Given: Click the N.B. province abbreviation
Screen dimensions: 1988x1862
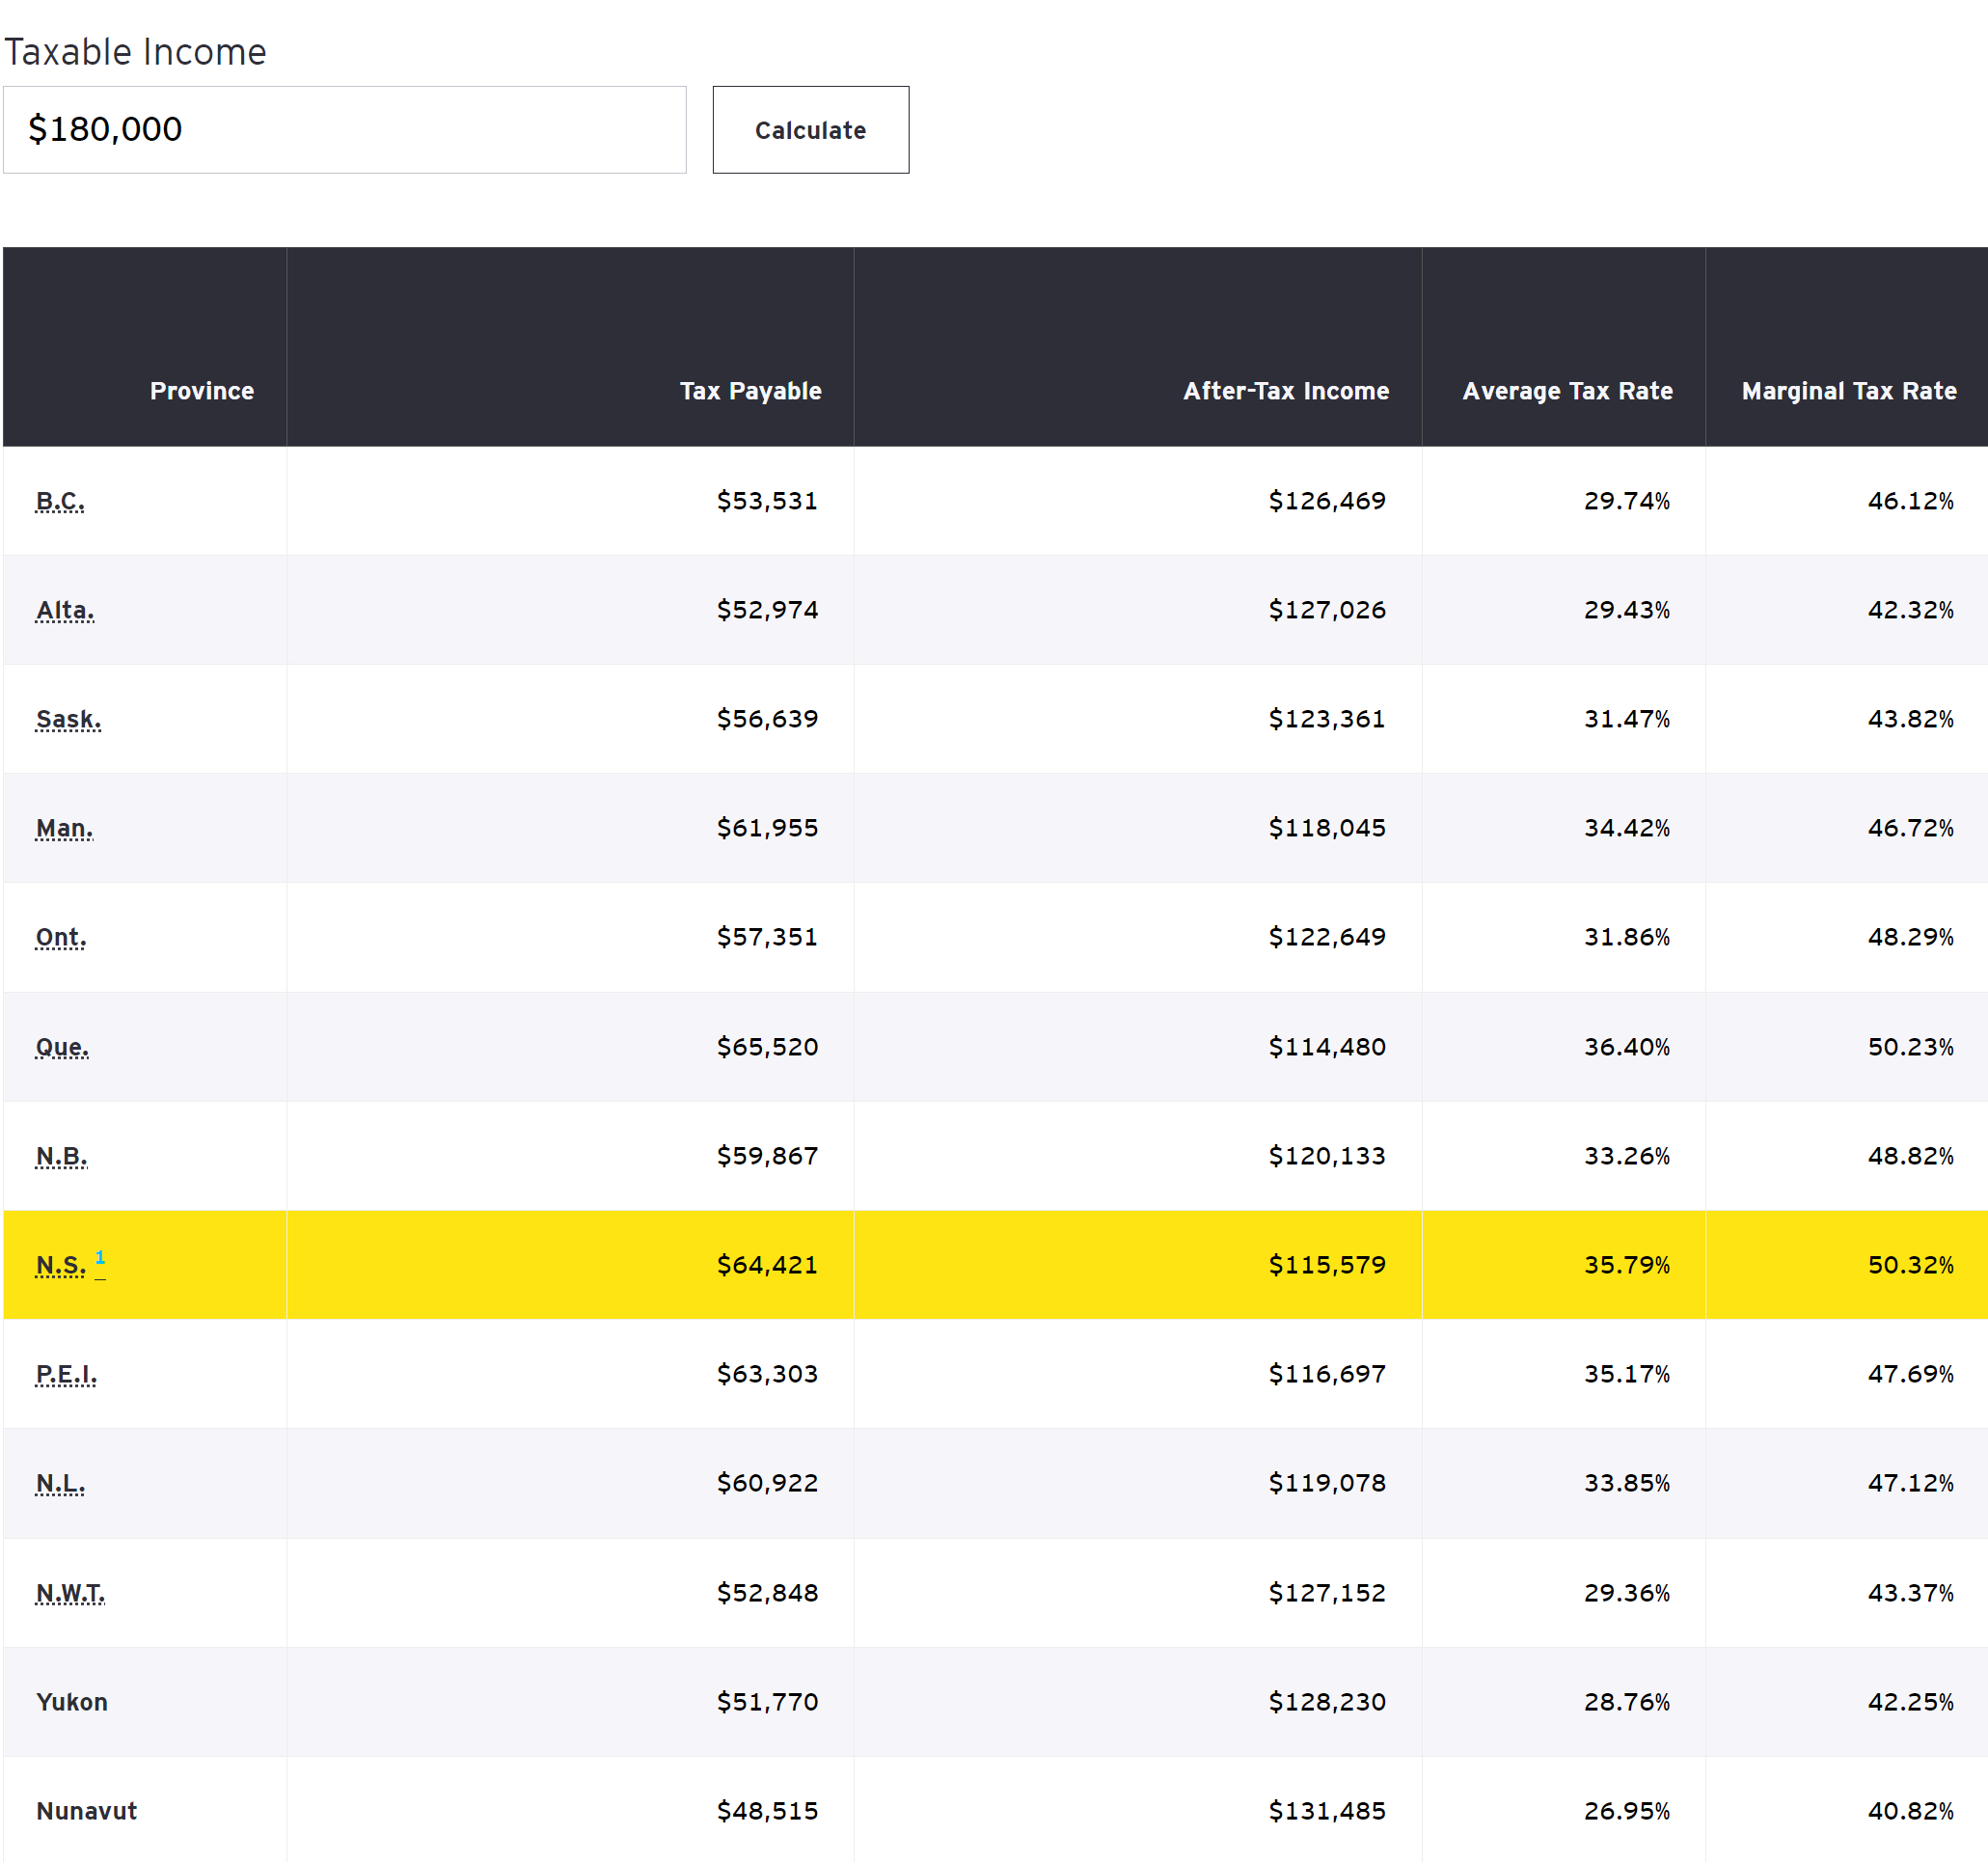Looking at the screenshot, I should (61, 1156).
